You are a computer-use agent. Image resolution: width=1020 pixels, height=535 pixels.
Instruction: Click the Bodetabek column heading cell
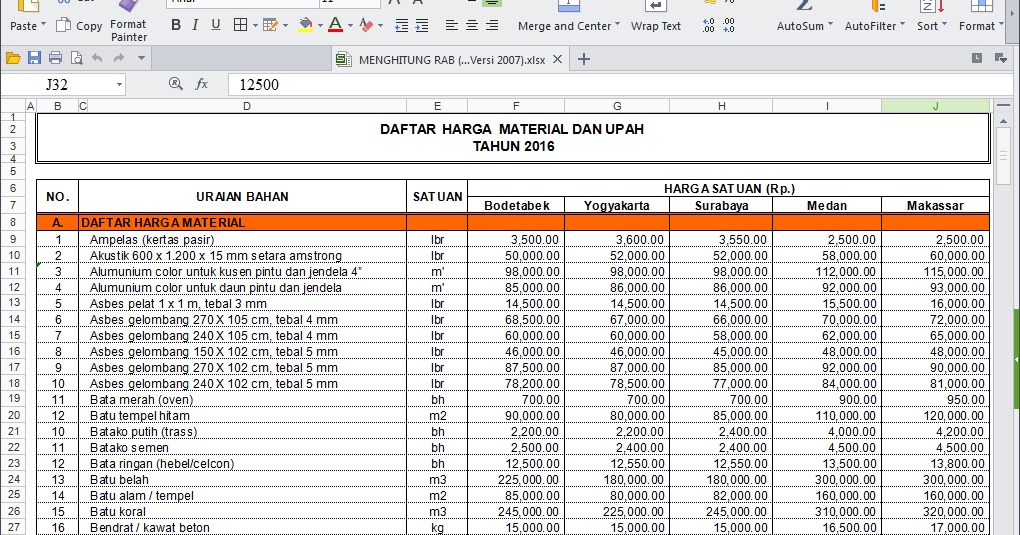(x=516, y=206)
